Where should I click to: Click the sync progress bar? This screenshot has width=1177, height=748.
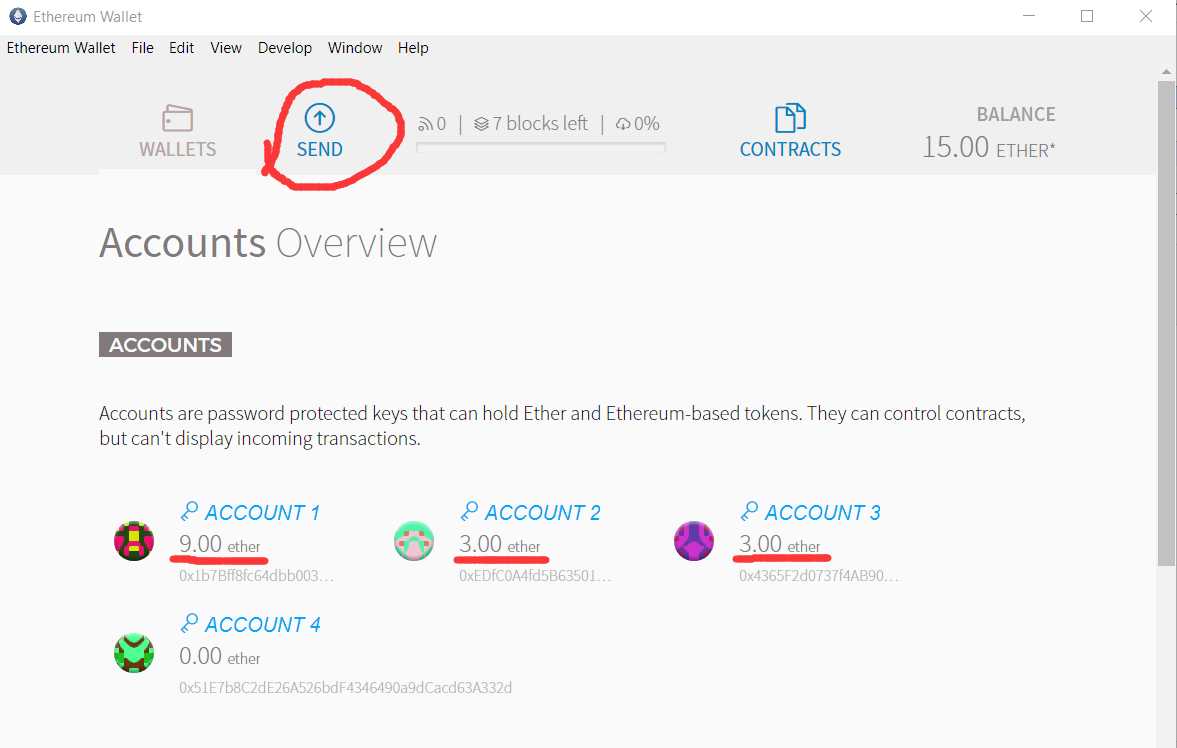click(540, 148)
